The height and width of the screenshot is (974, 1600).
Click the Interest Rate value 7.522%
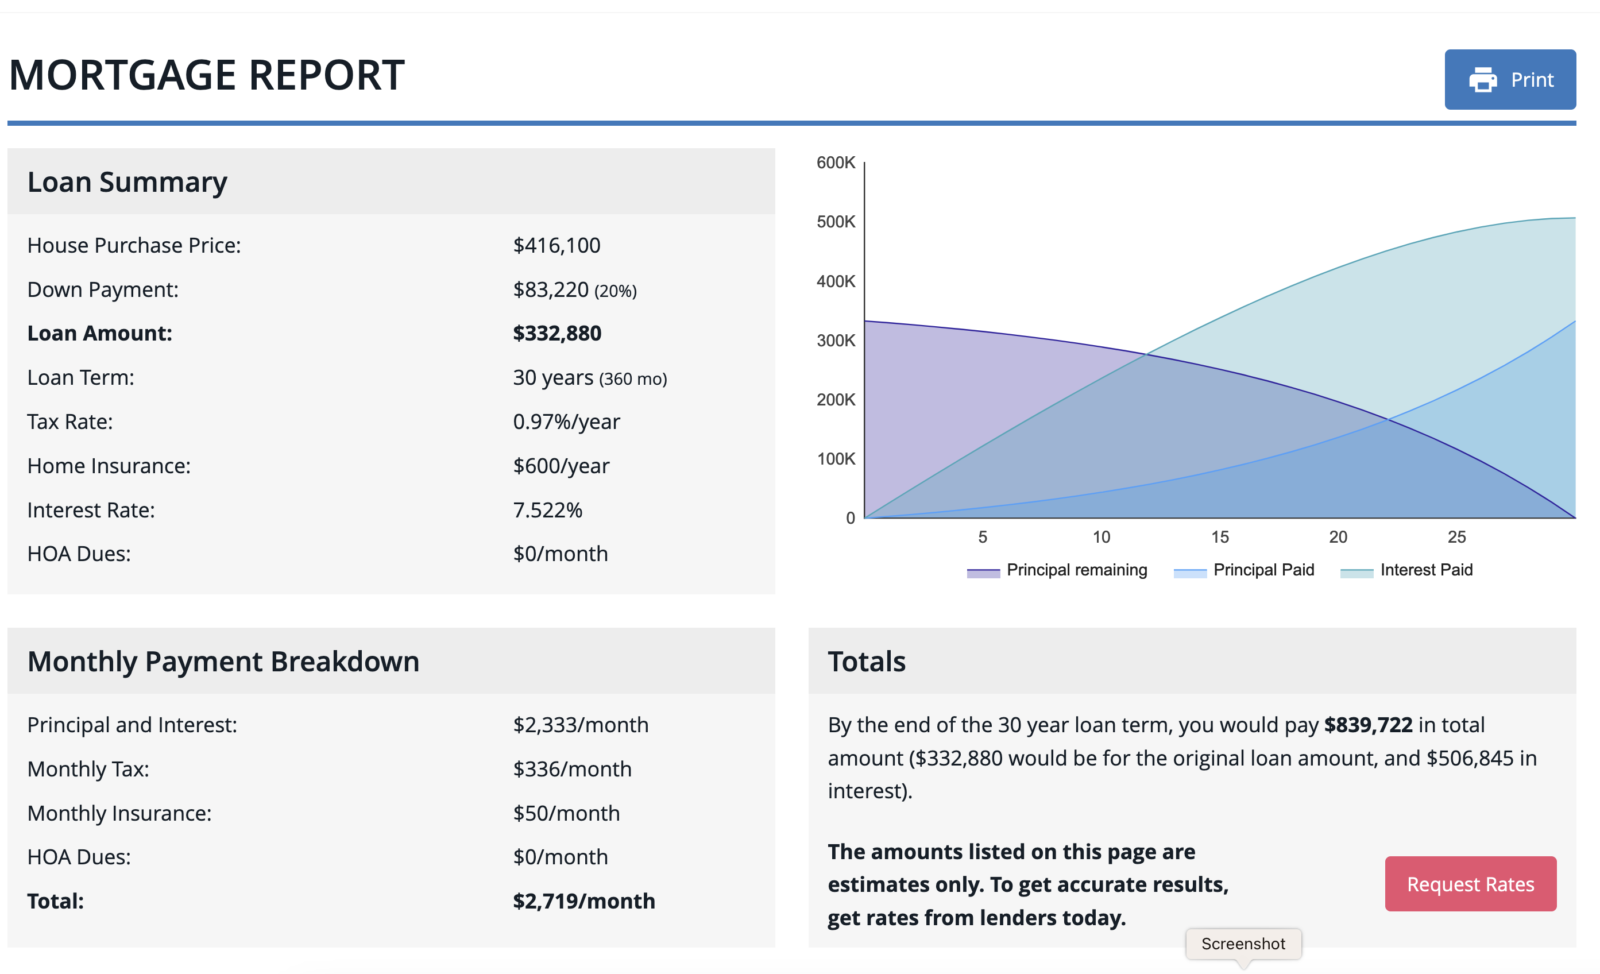pos(548,510)
